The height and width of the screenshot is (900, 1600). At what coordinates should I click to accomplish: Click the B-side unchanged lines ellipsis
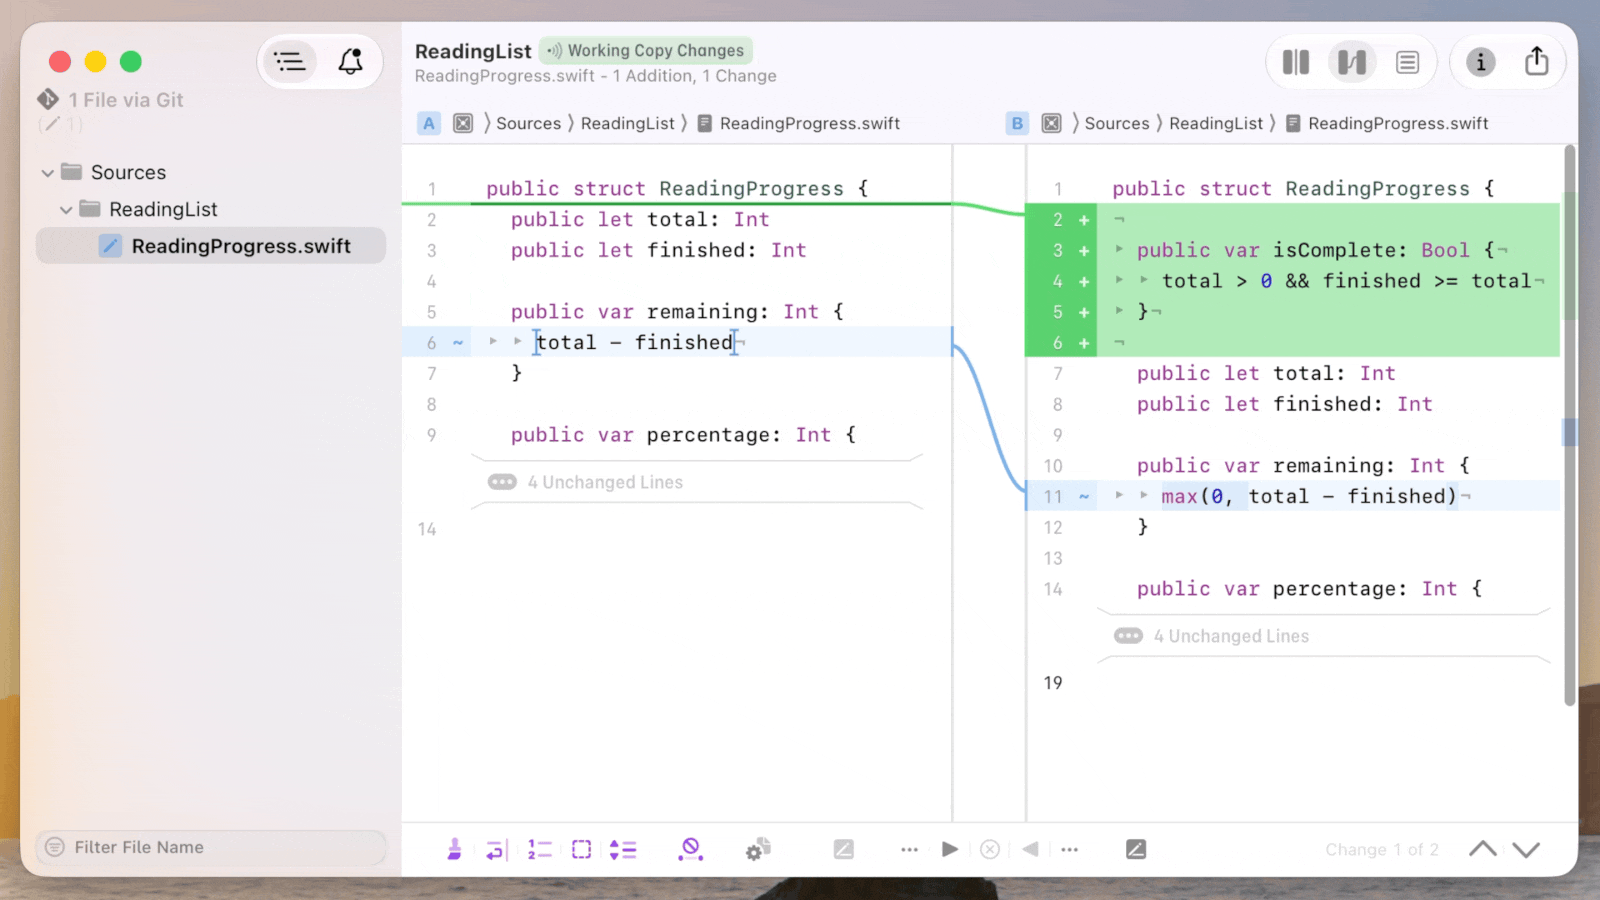(1128, 636)
